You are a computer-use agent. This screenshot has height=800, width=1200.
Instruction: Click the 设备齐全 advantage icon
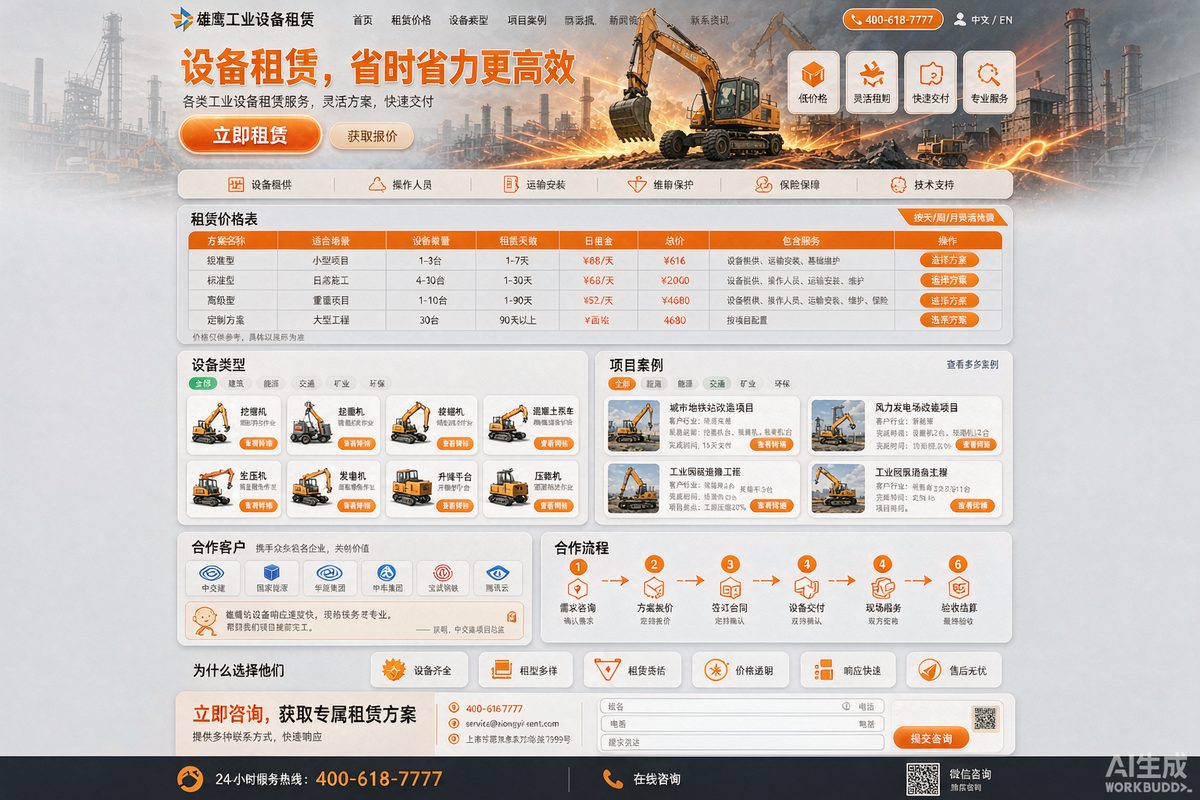point(394,669)
